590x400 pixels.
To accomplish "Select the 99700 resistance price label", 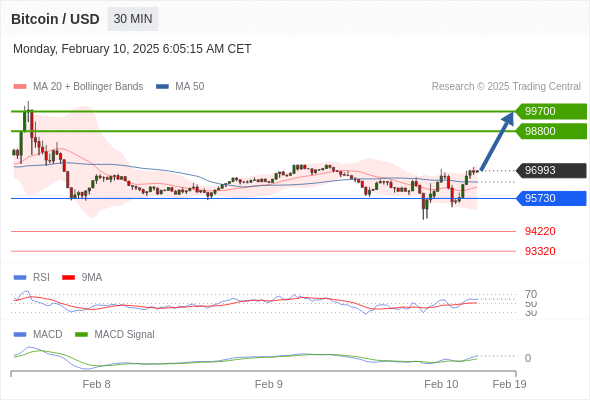I will [550, 111].
